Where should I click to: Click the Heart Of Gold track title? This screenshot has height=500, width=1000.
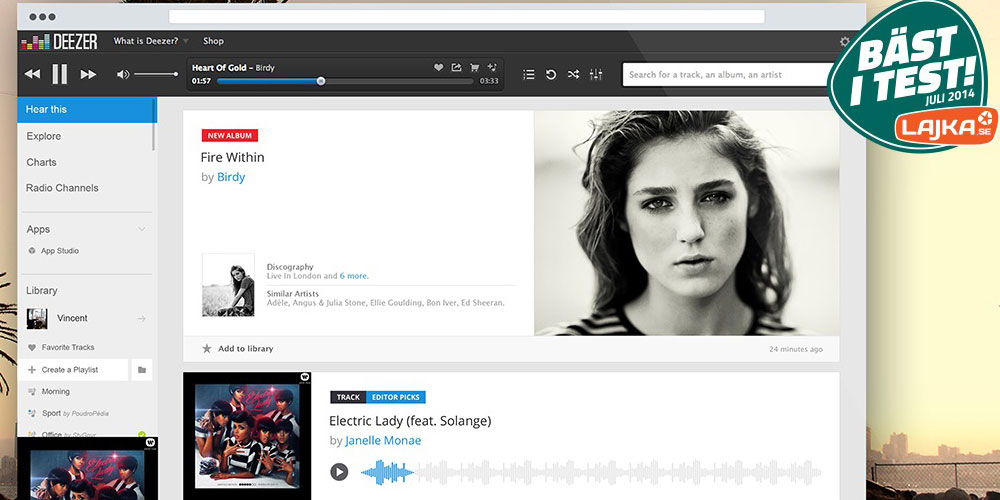click(219, 68)
